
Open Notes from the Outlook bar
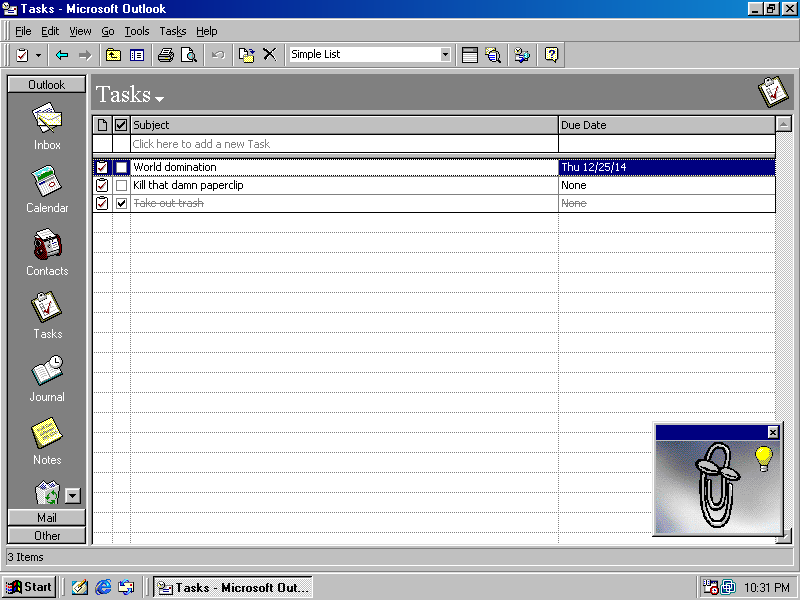pyautogui.click(x=47, y=441)
